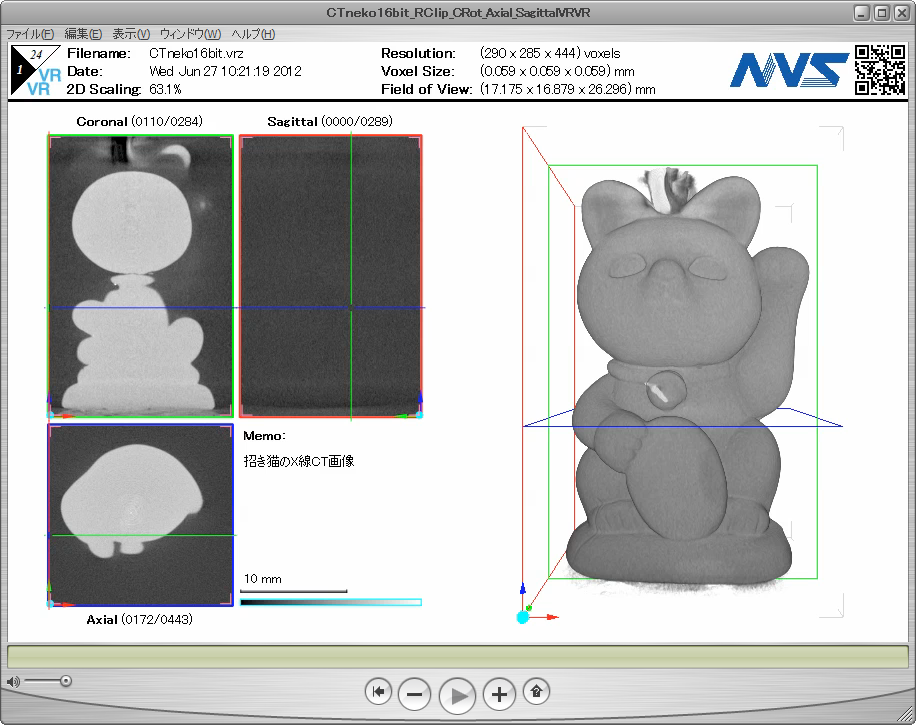
Task: Click the volume slider knob
Action: [66, 681]
